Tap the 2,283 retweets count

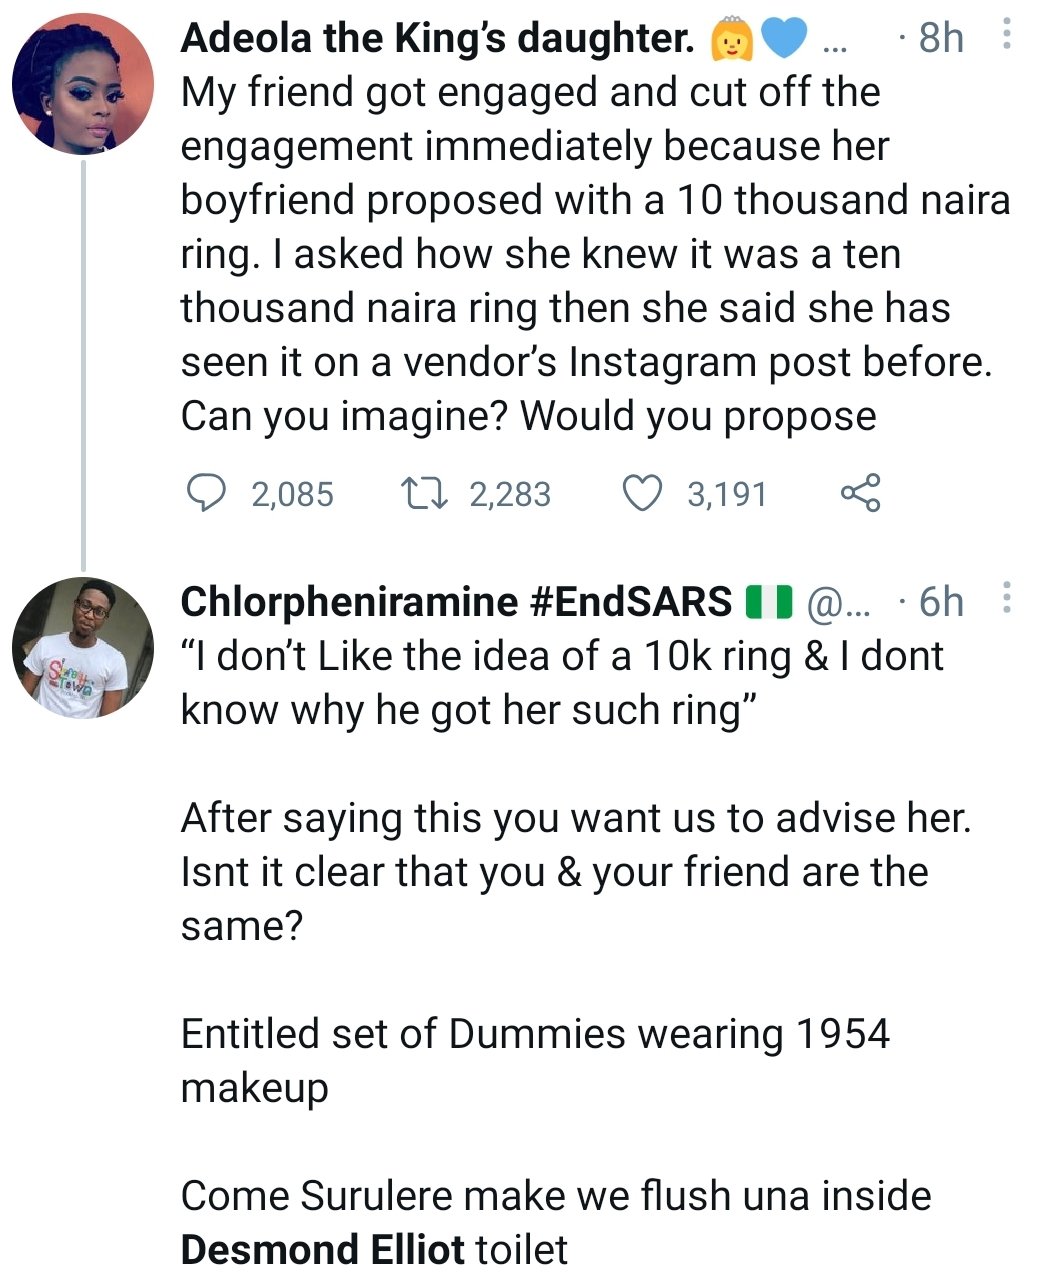[510, 494]
